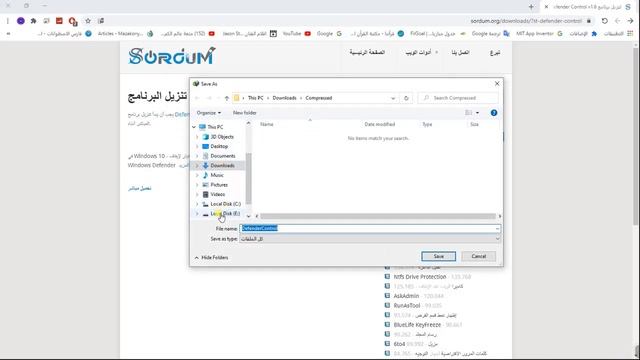Select Local Disk (E:) in the tree
The height and width of the screenshot is (360, 640).
click(x=225, y=213)
